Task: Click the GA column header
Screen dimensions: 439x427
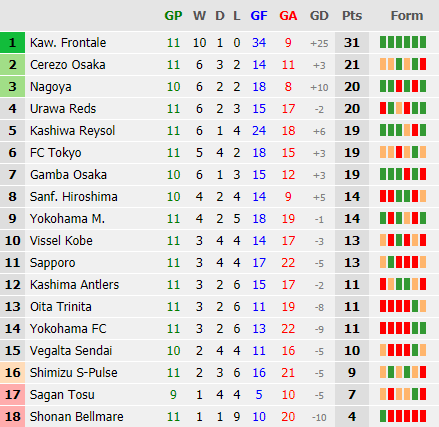Action: click(288, 16)
